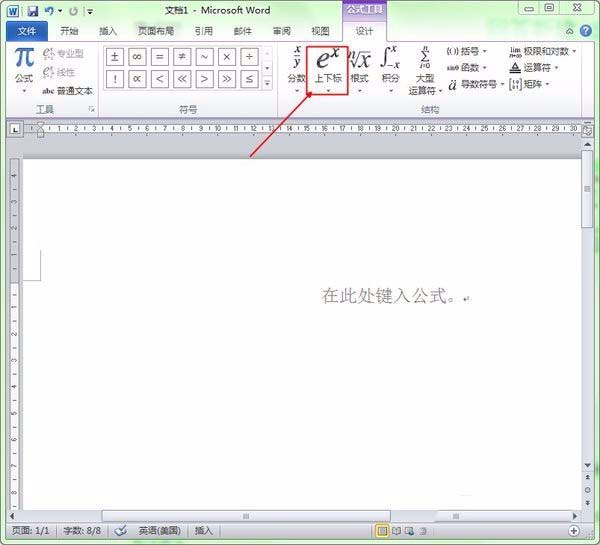600x545 pixels.
Task: Click 英语(美国) language in status bar
Action: [x=159, y=530]
